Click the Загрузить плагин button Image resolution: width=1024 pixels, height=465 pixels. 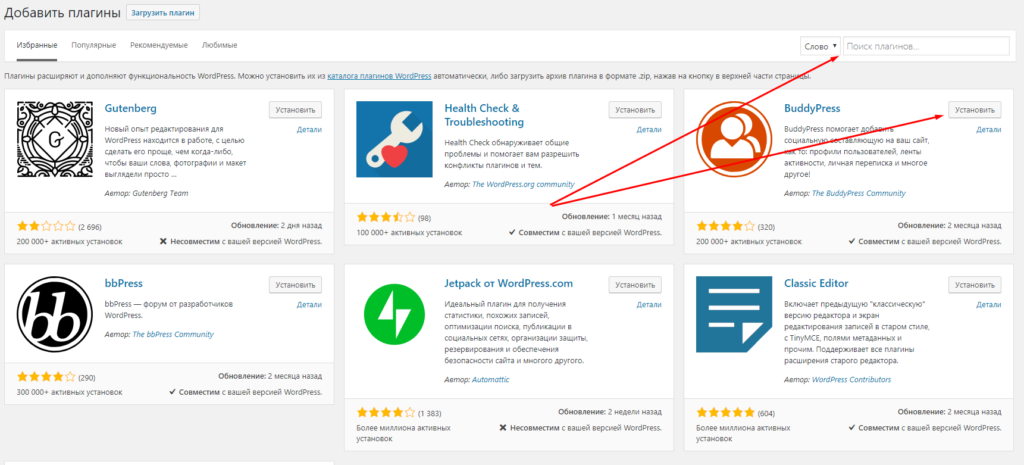tap(163, 12)
